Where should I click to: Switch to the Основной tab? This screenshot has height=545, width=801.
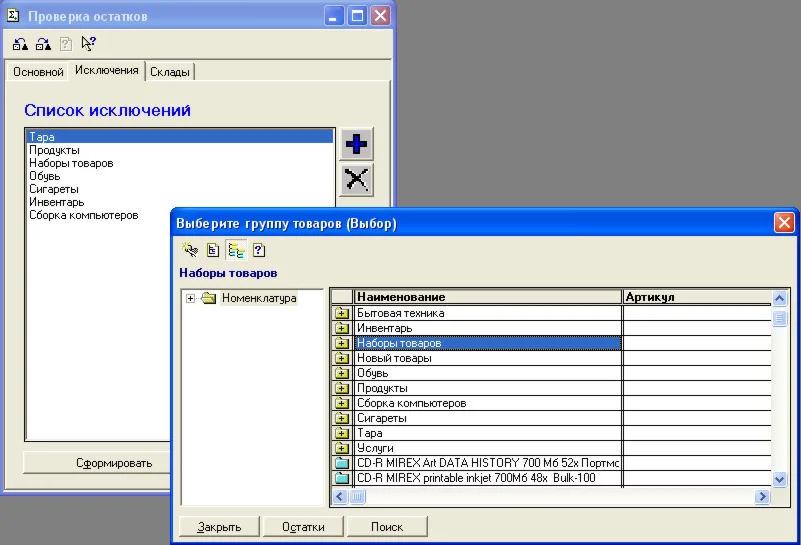click(x=38, y=72)
